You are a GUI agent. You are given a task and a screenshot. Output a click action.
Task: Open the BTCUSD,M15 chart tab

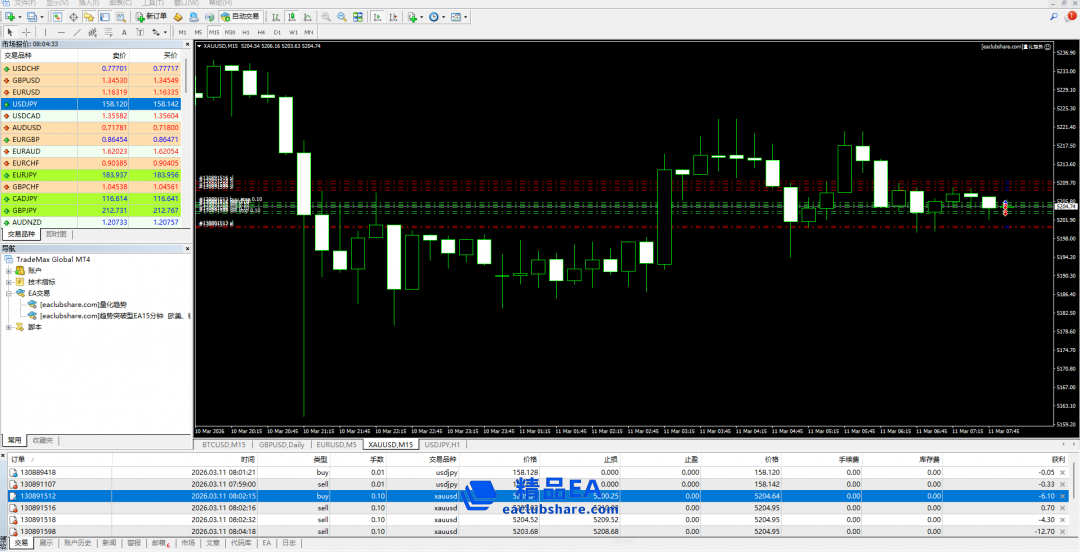click(x=223, y=443)
